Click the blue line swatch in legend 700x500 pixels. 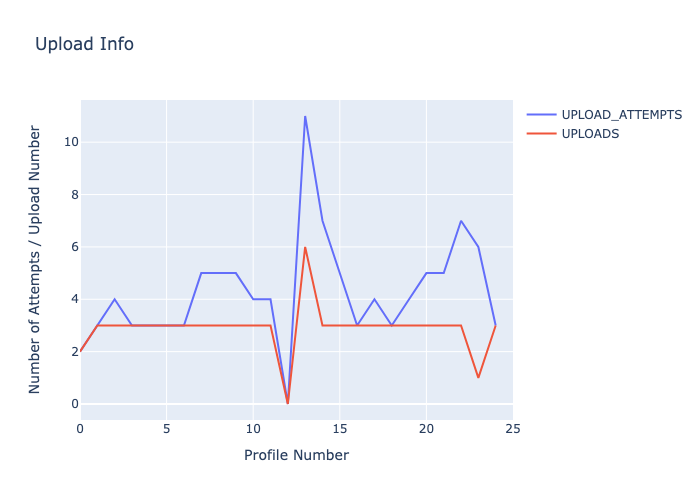(540, 114)
